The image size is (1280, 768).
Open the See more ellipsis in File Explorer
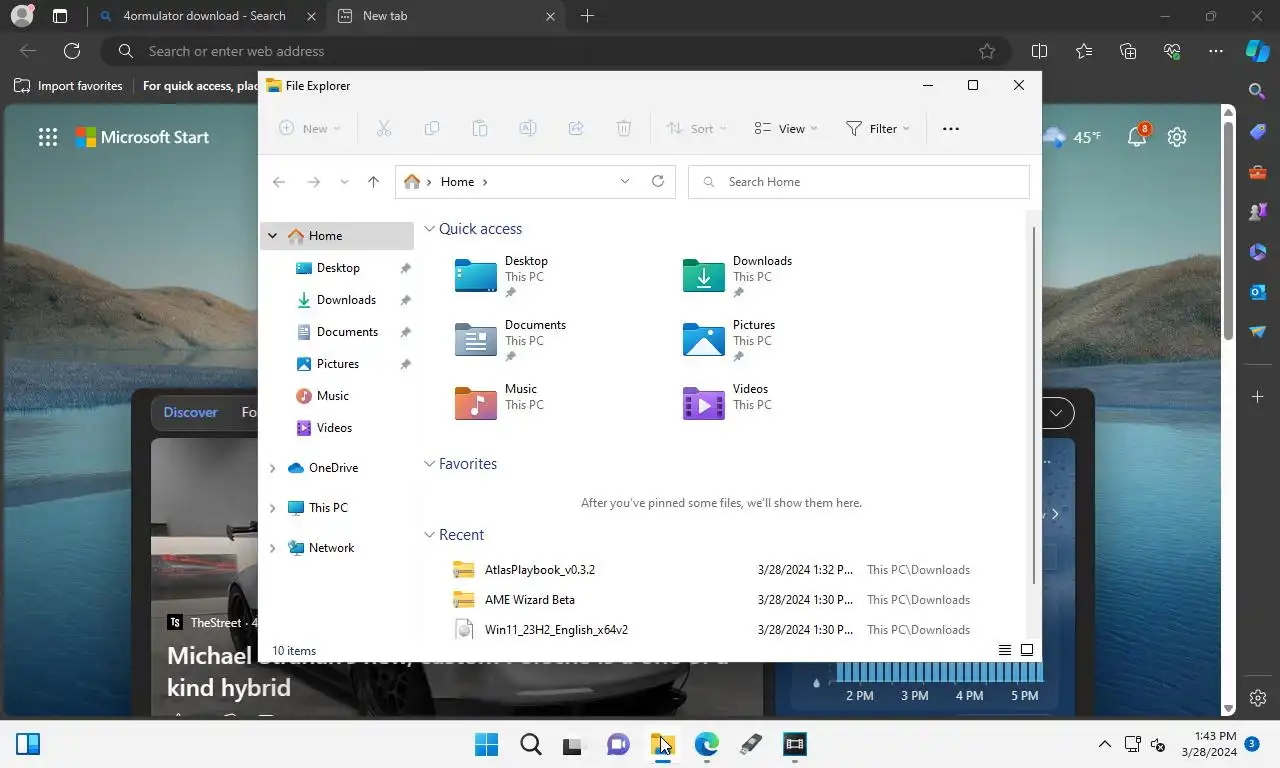[951, 128]
